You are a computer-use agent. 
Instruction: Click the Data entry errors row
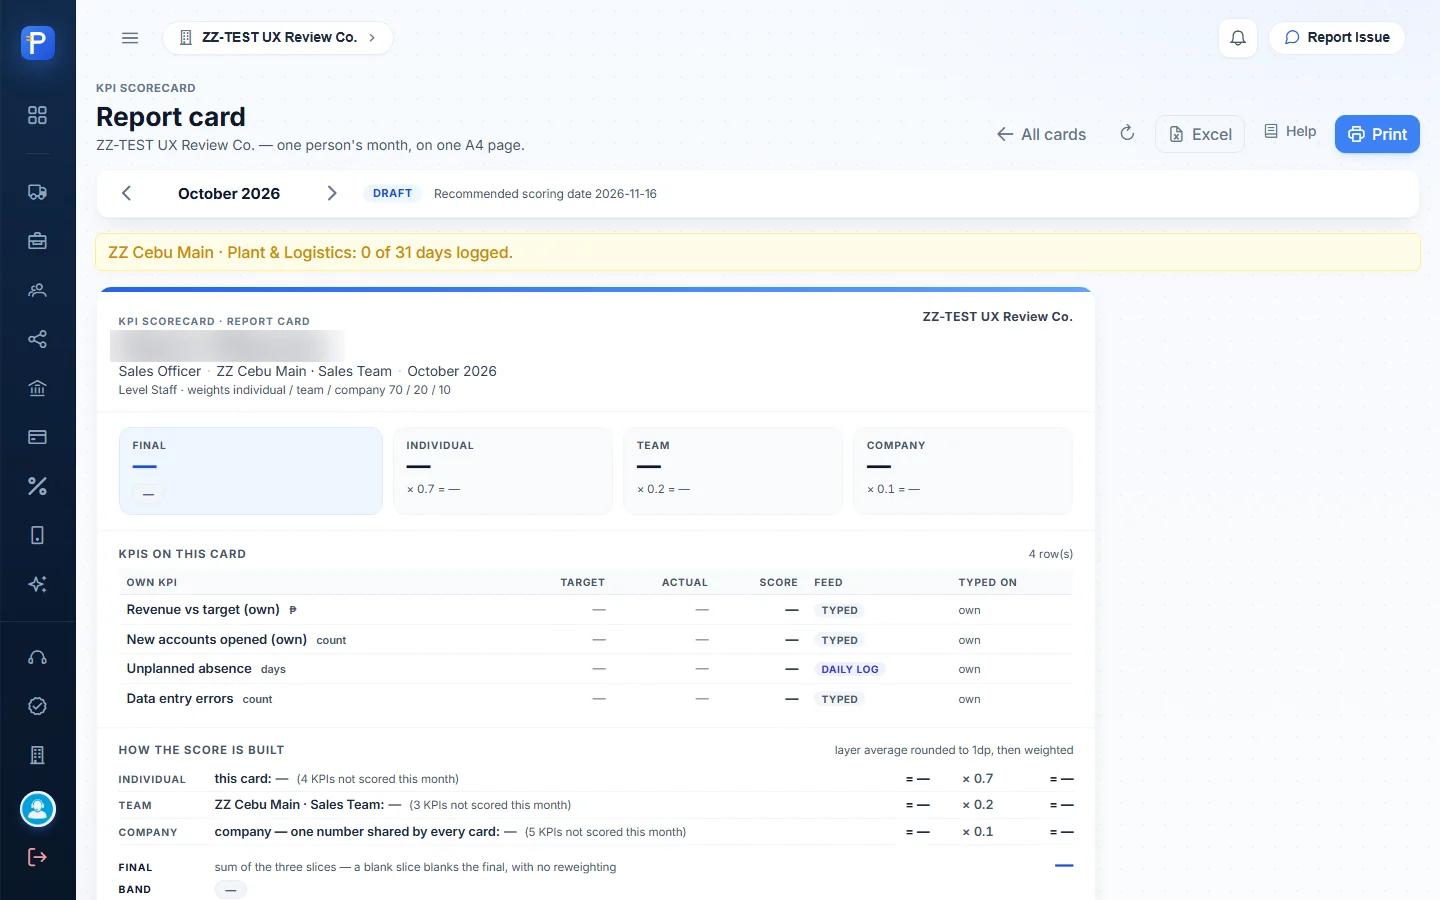coord(595,699)
